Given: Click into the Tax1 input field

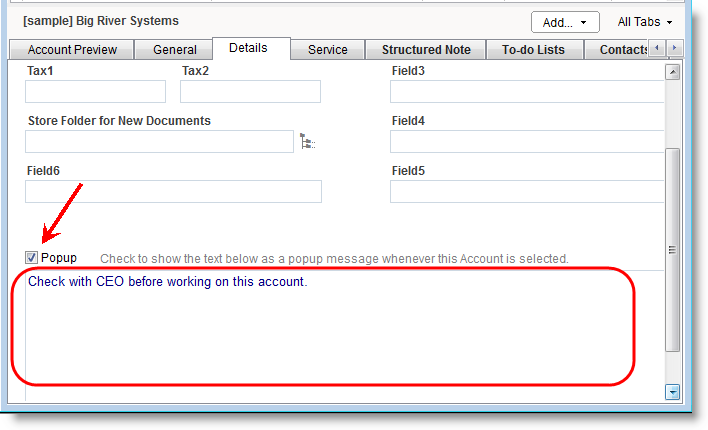Looking at the screenshot, I should click(95, 92).
